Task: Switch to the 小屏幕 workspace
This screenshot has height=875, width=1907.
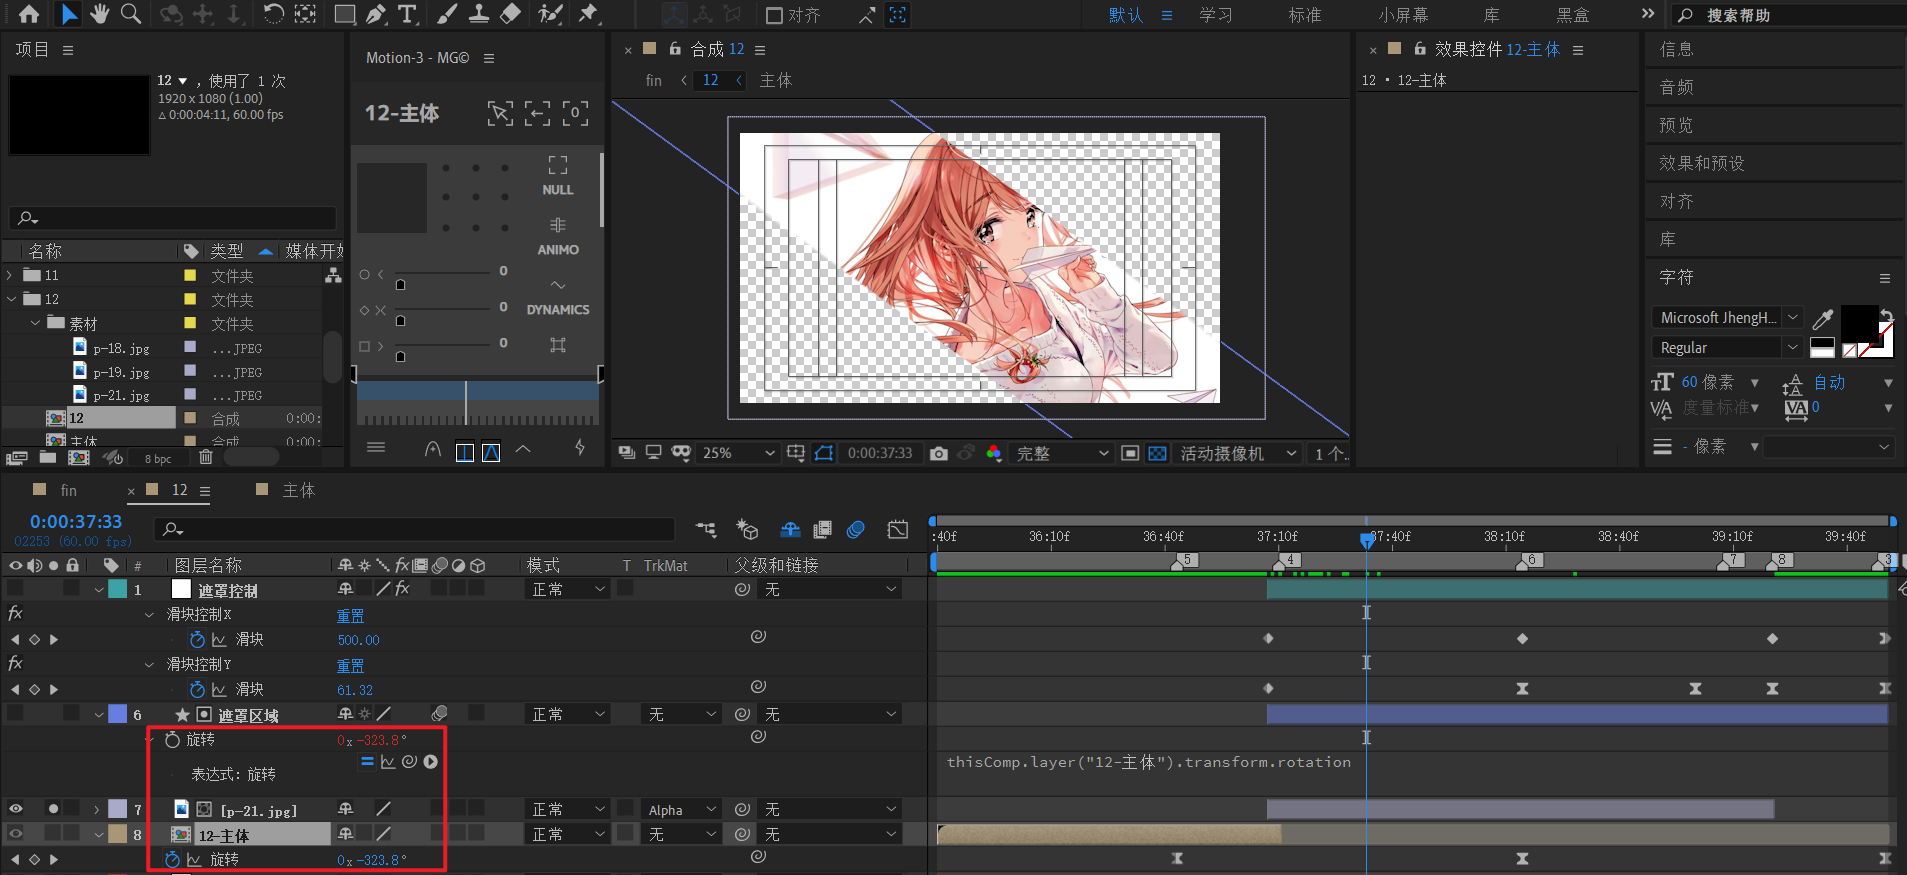Action: tap(1403, 15)
